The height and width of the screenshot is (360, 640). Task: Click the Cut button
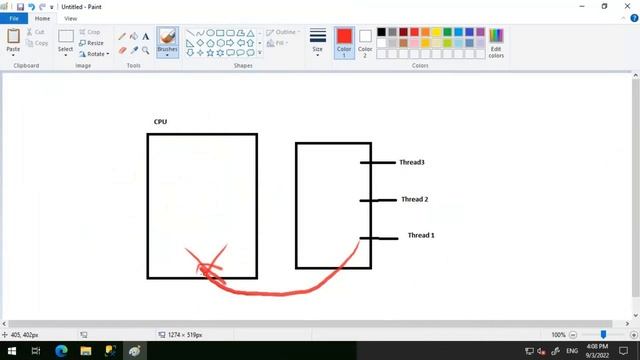click(x=36, y=32)
